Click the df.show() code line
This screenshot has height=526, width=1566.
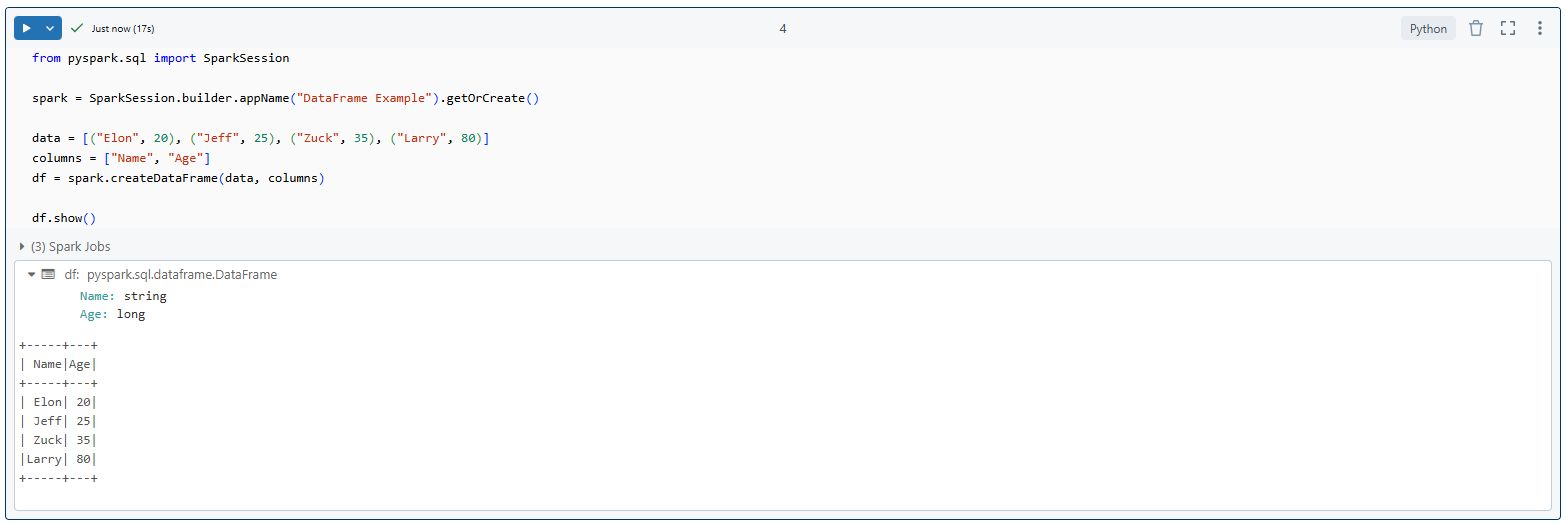(64, 218)
